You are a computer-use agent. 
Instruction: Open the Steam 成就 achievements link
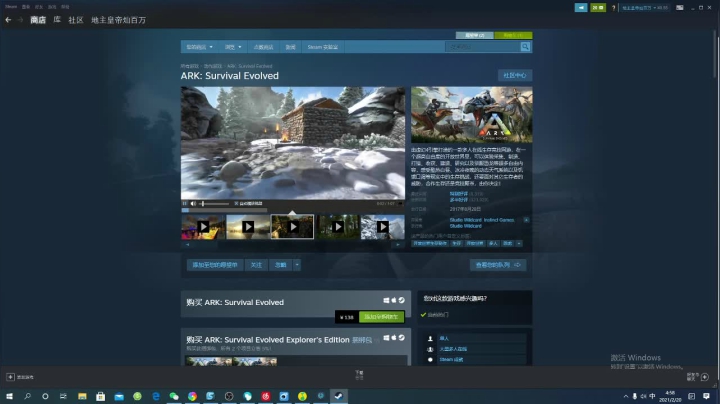point(451,359)
